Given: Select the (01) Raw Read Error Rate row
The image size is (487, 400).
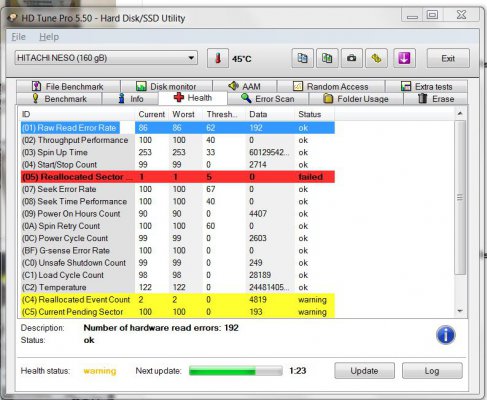Looking at the screenshot, I should point(178,128).
